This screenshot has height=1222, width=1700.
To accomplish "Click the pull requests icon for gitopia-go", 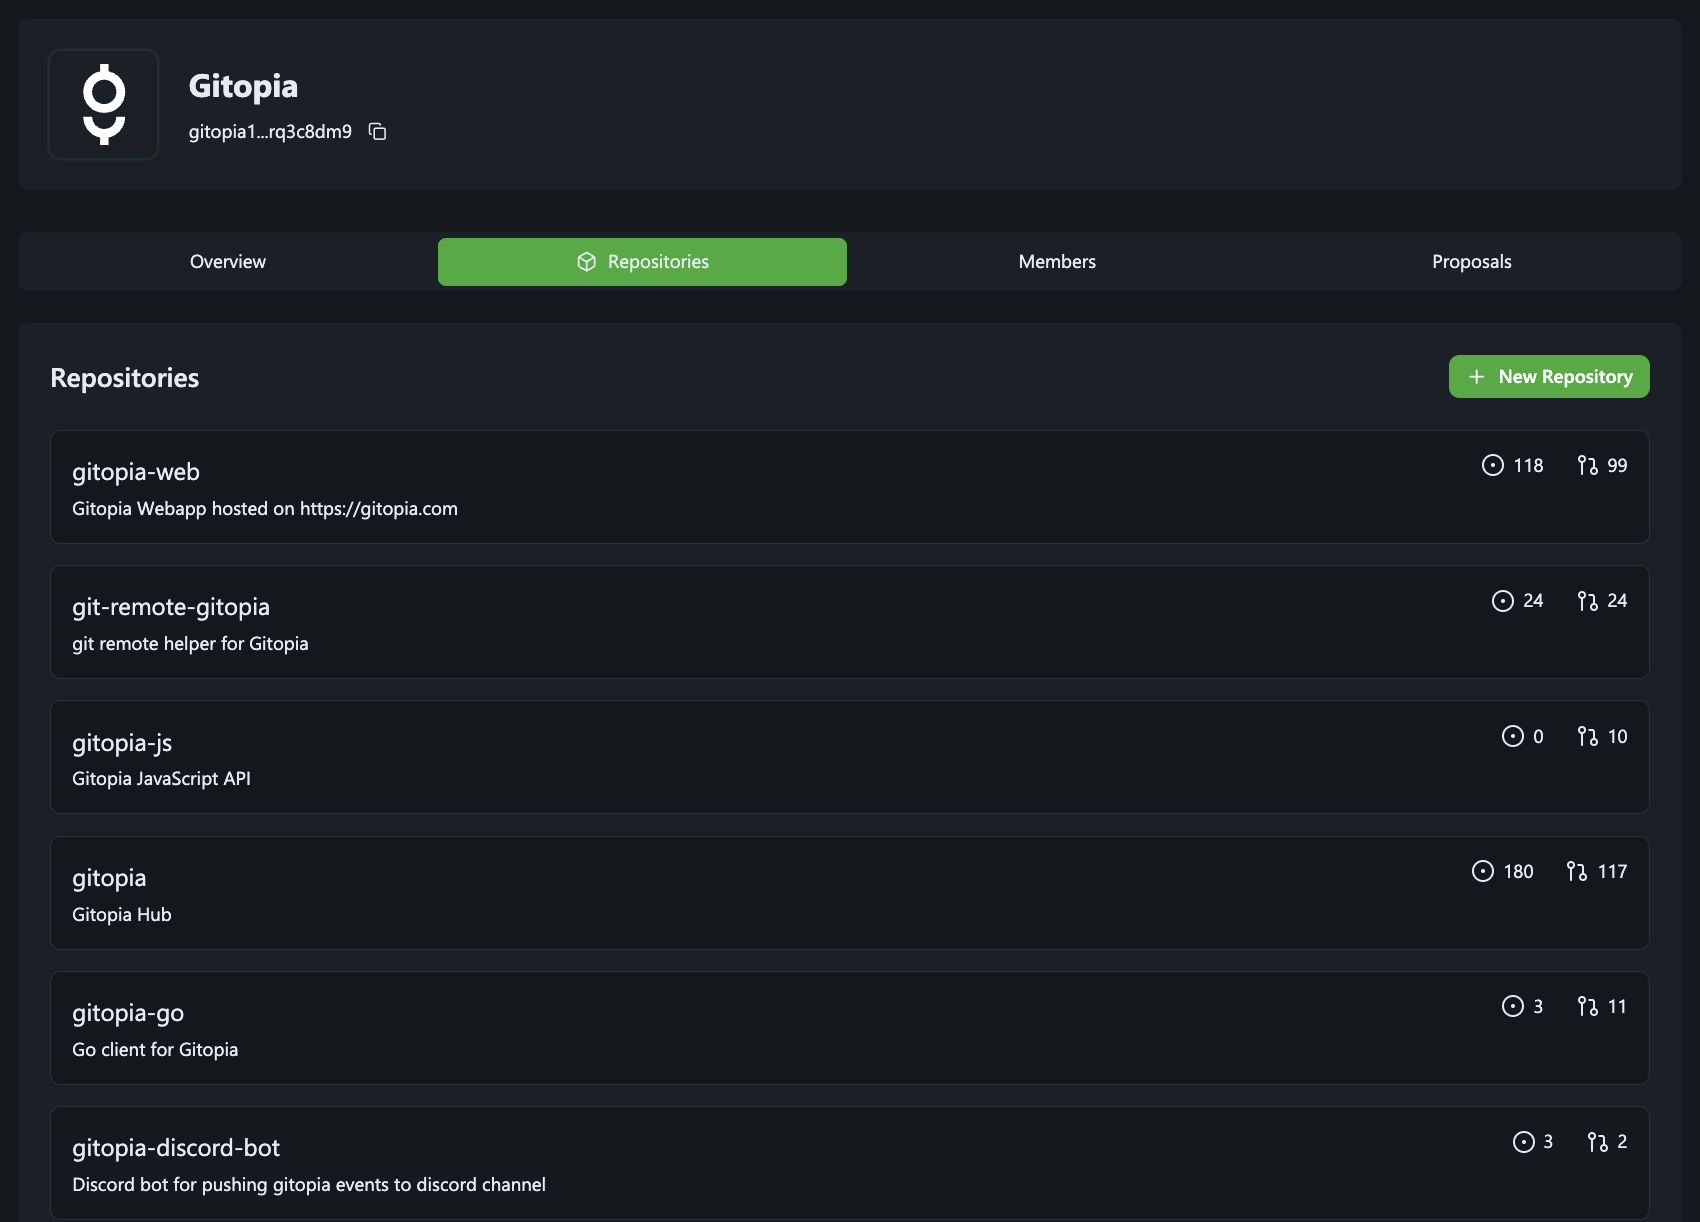I will [1587, 1006].
